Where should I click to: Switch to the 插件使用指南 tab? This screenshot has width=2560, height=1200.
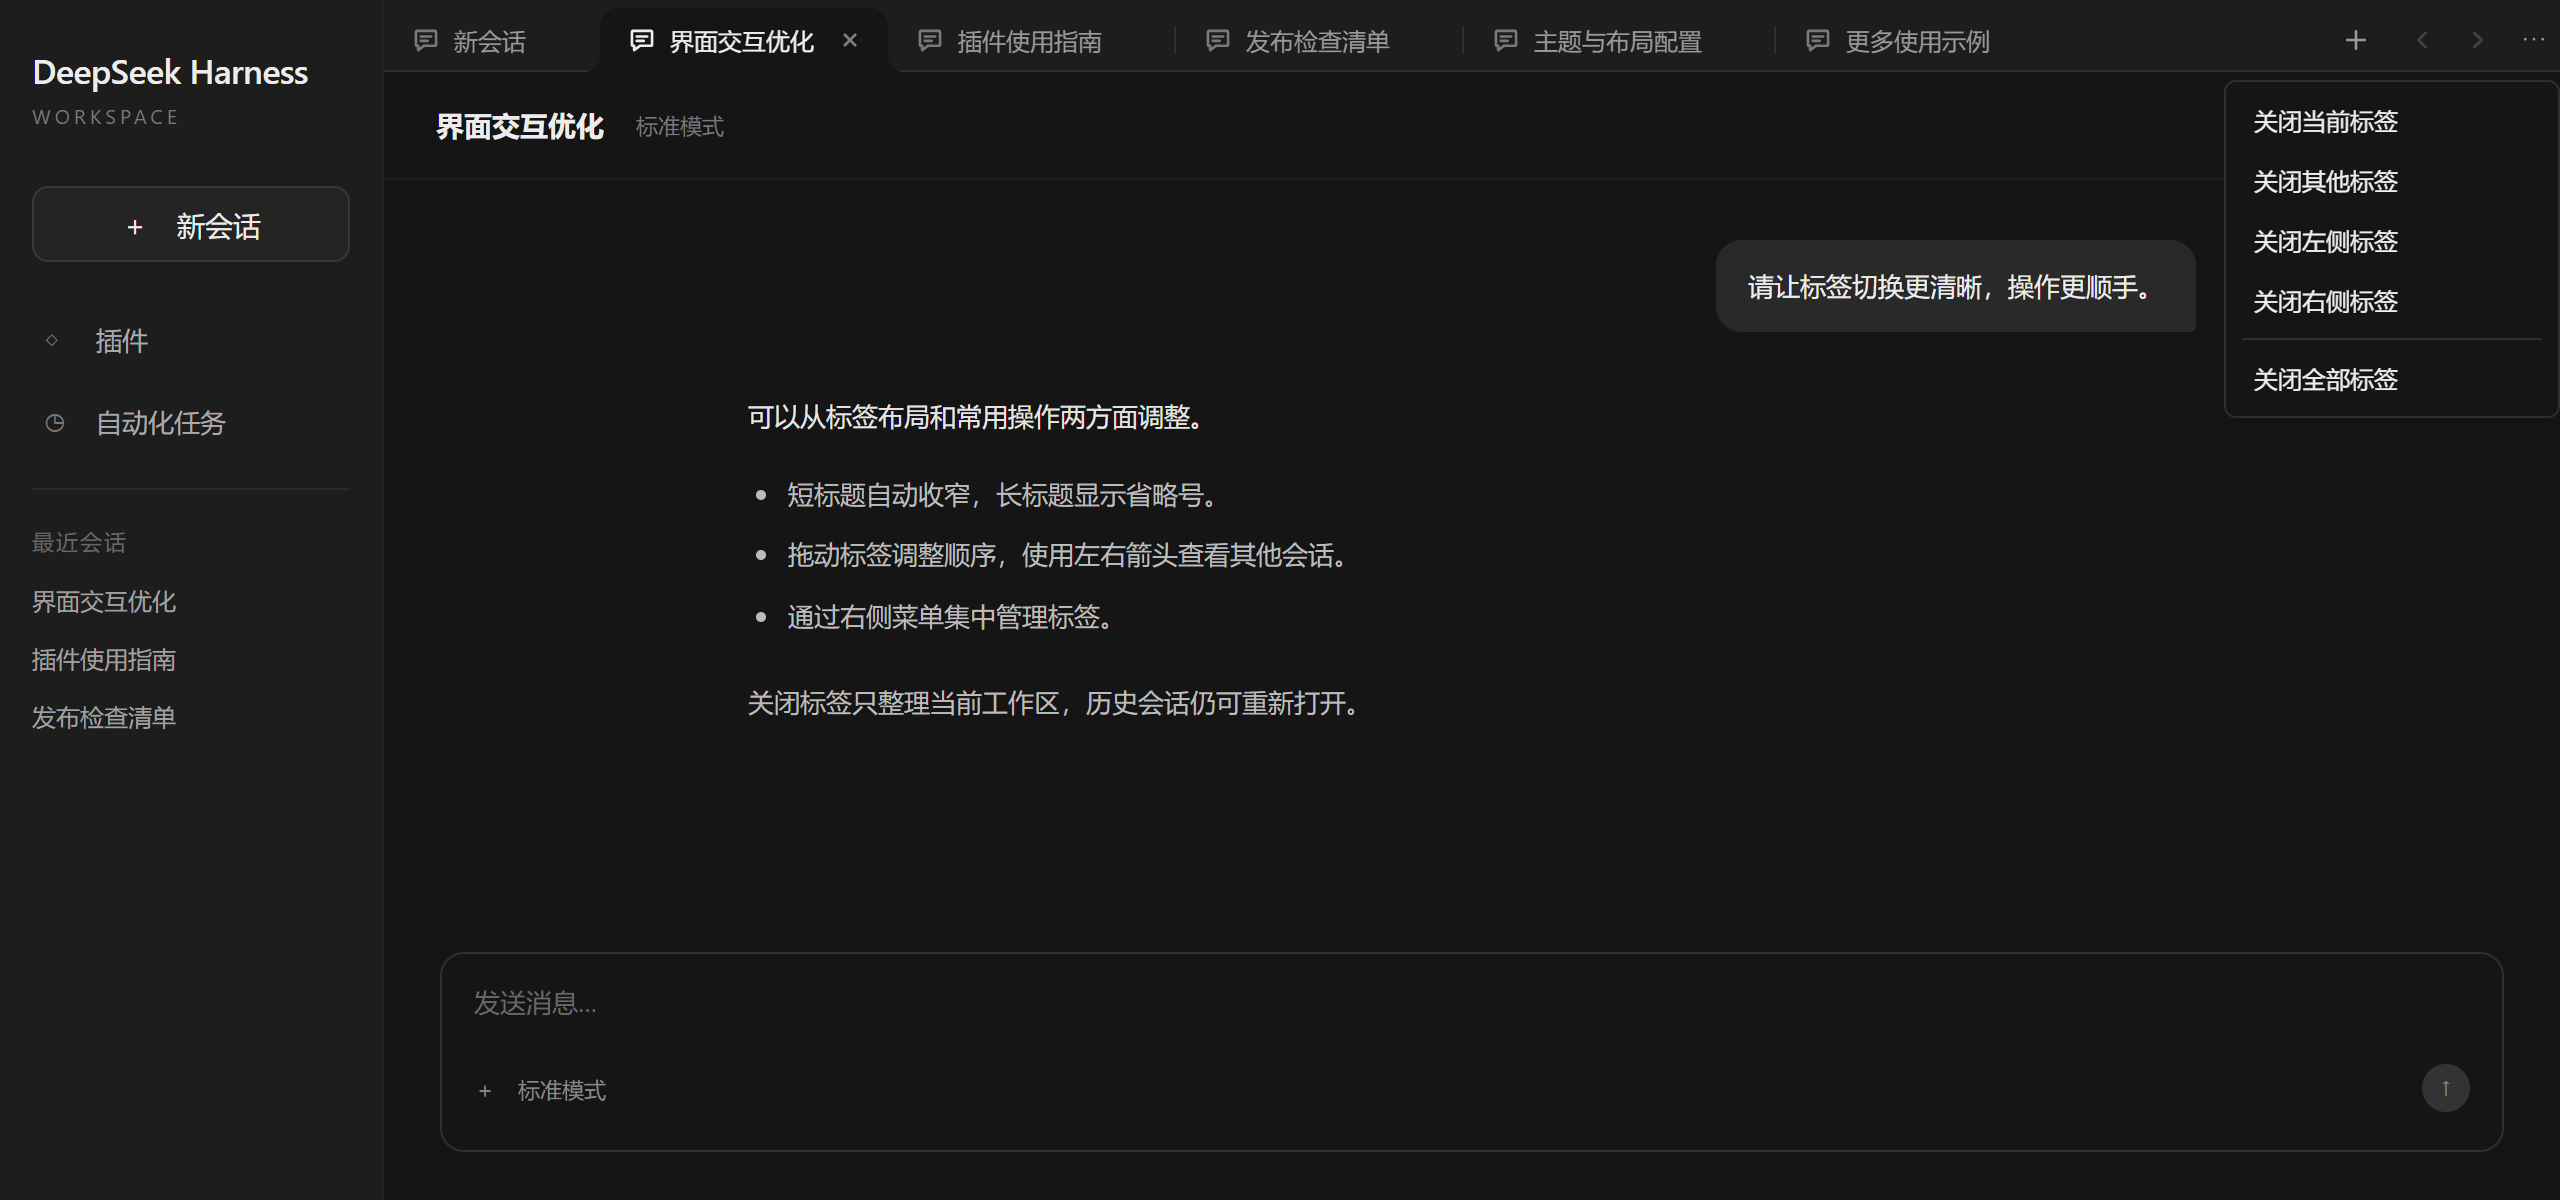pyautogui.click(x=1030, y=41)
